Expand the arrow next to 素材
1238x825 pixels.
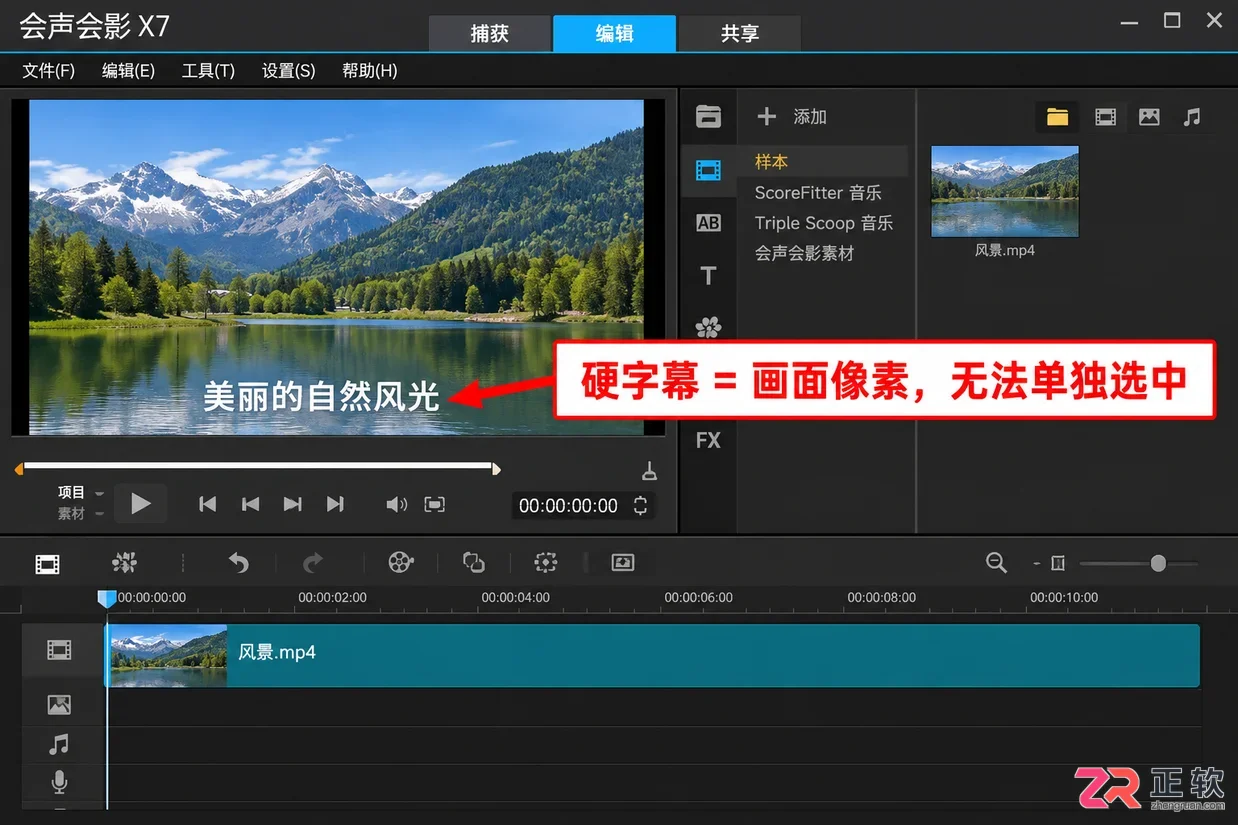(99, 514)
